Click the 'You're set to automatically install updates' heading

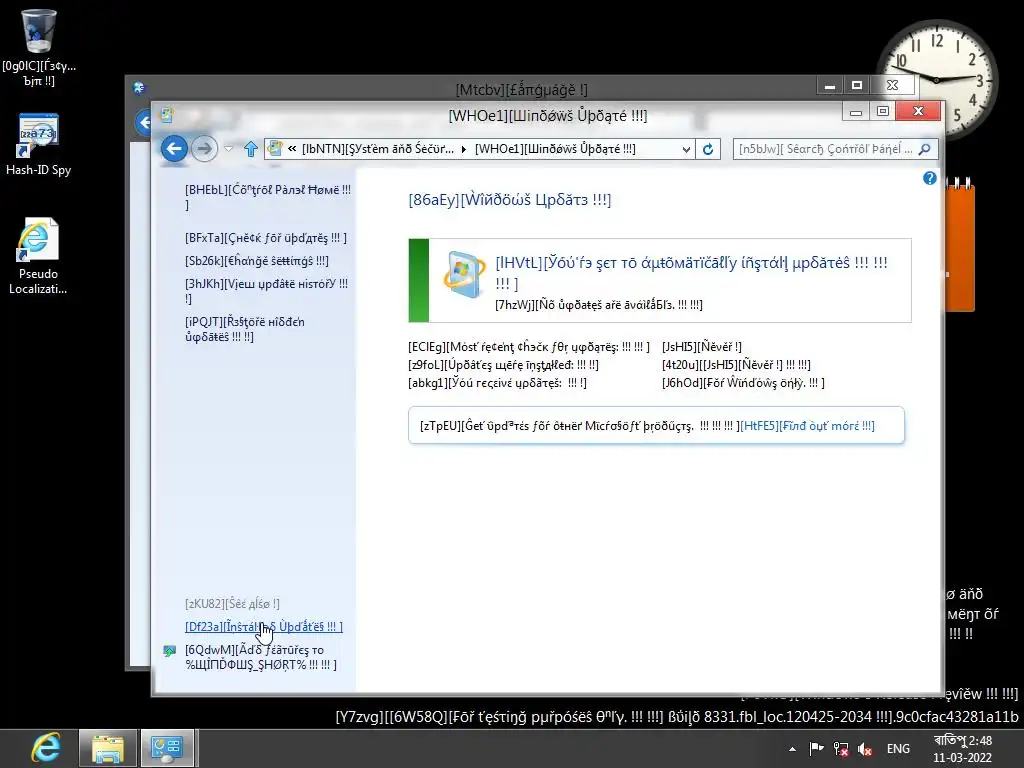click(692, 273)
